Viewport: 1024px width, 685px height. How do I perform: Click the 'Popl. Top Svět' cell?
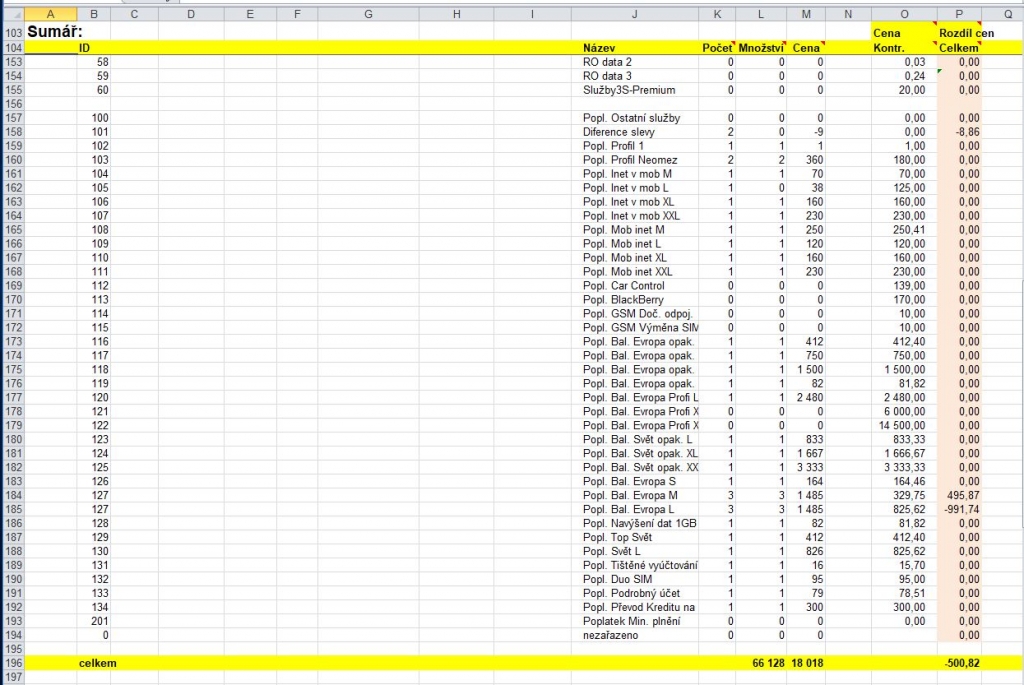[x=634, y=537]
